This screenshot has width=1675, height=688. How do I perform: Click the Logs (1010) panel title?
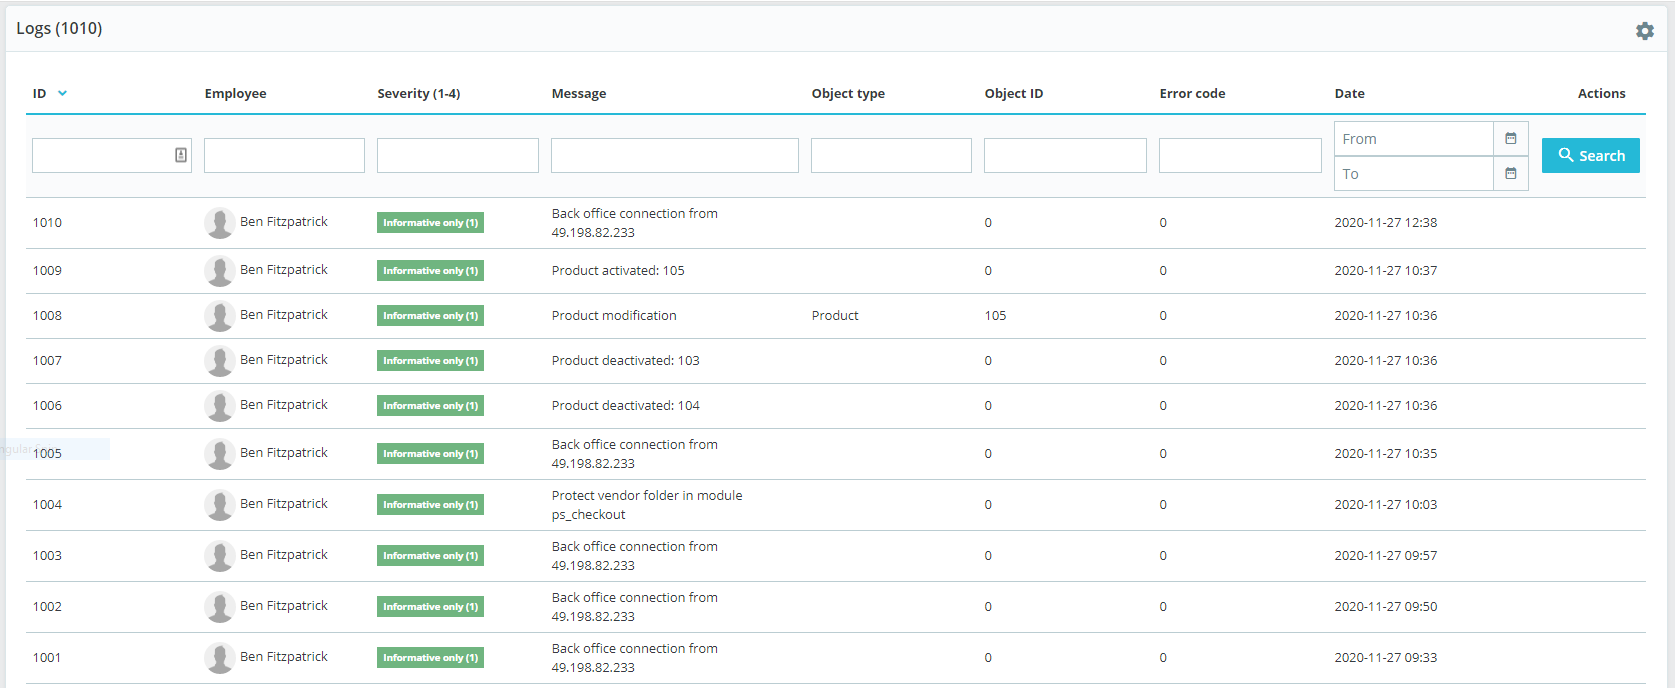click(x=59, y=28)
